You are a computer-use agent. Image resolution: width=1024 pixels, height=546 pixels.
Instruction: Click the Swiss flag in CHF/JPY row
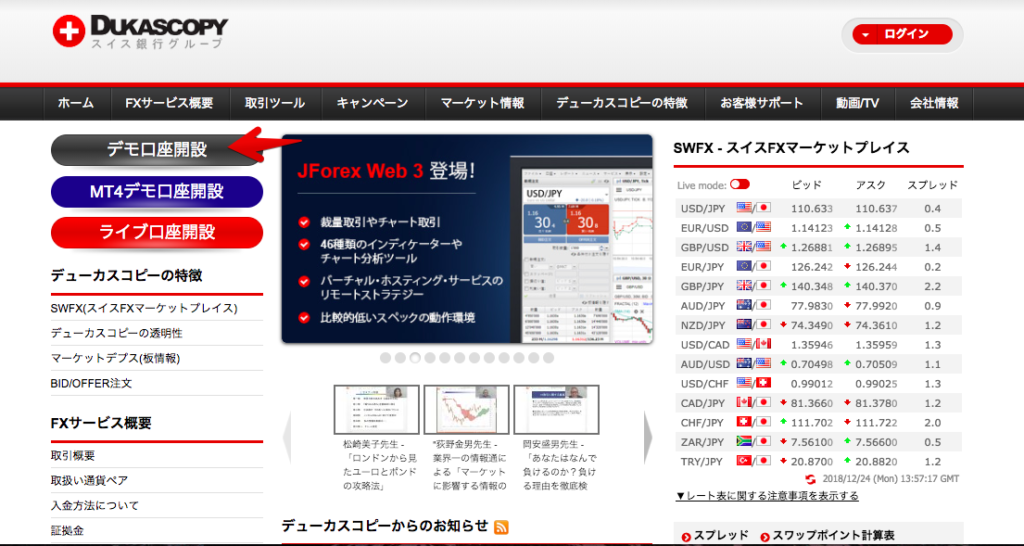[744, 422]
